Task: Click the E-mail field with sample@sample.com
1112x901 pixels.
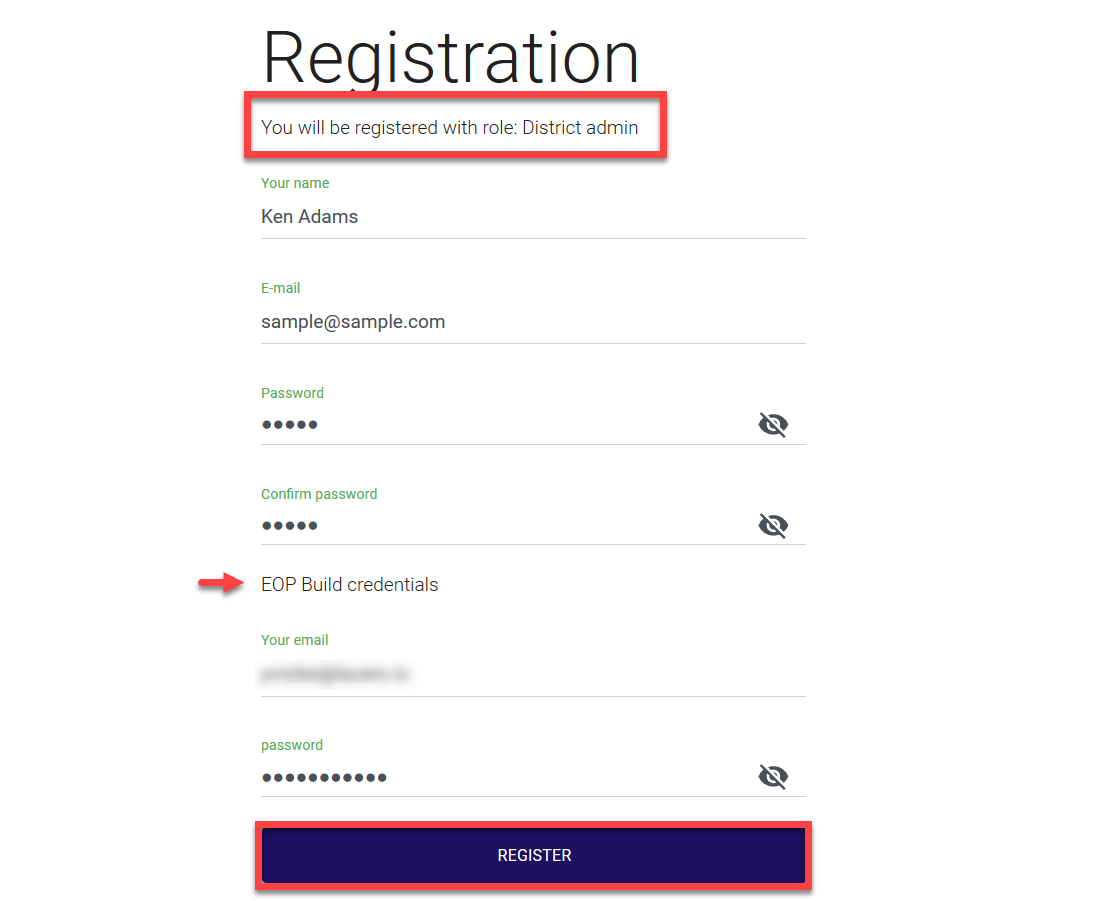Action: coord(500,322)
